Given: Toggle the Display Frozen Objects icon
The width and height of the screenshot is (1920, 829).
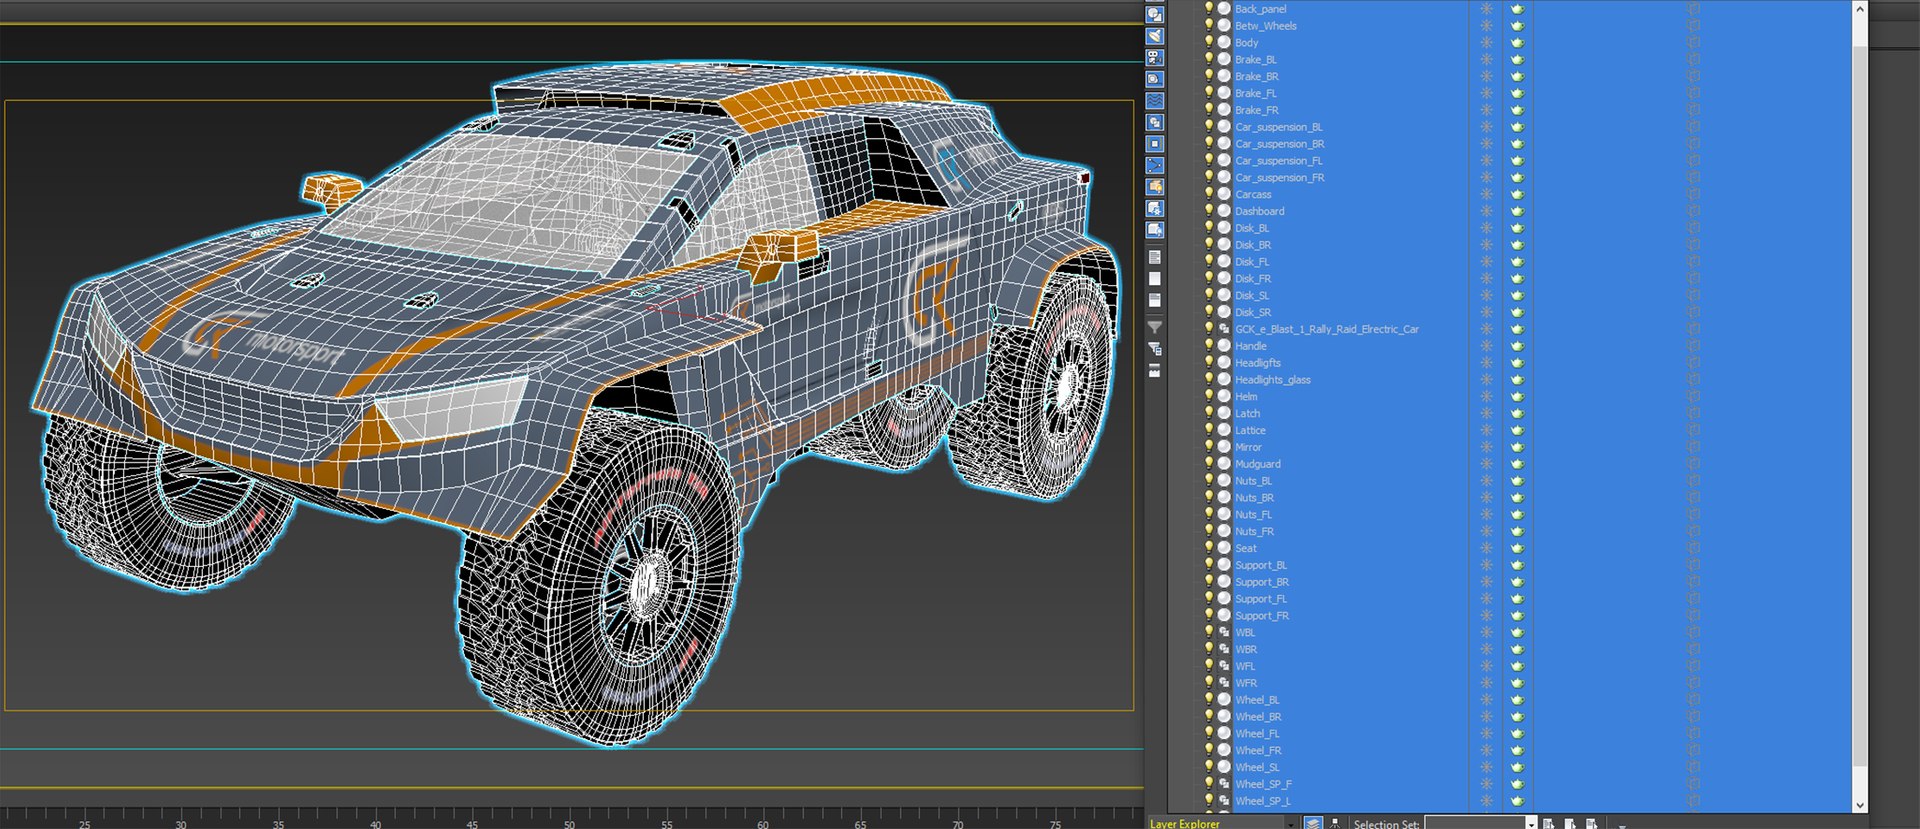Looking at the screenshot, I should click(x=1155, y=209).
